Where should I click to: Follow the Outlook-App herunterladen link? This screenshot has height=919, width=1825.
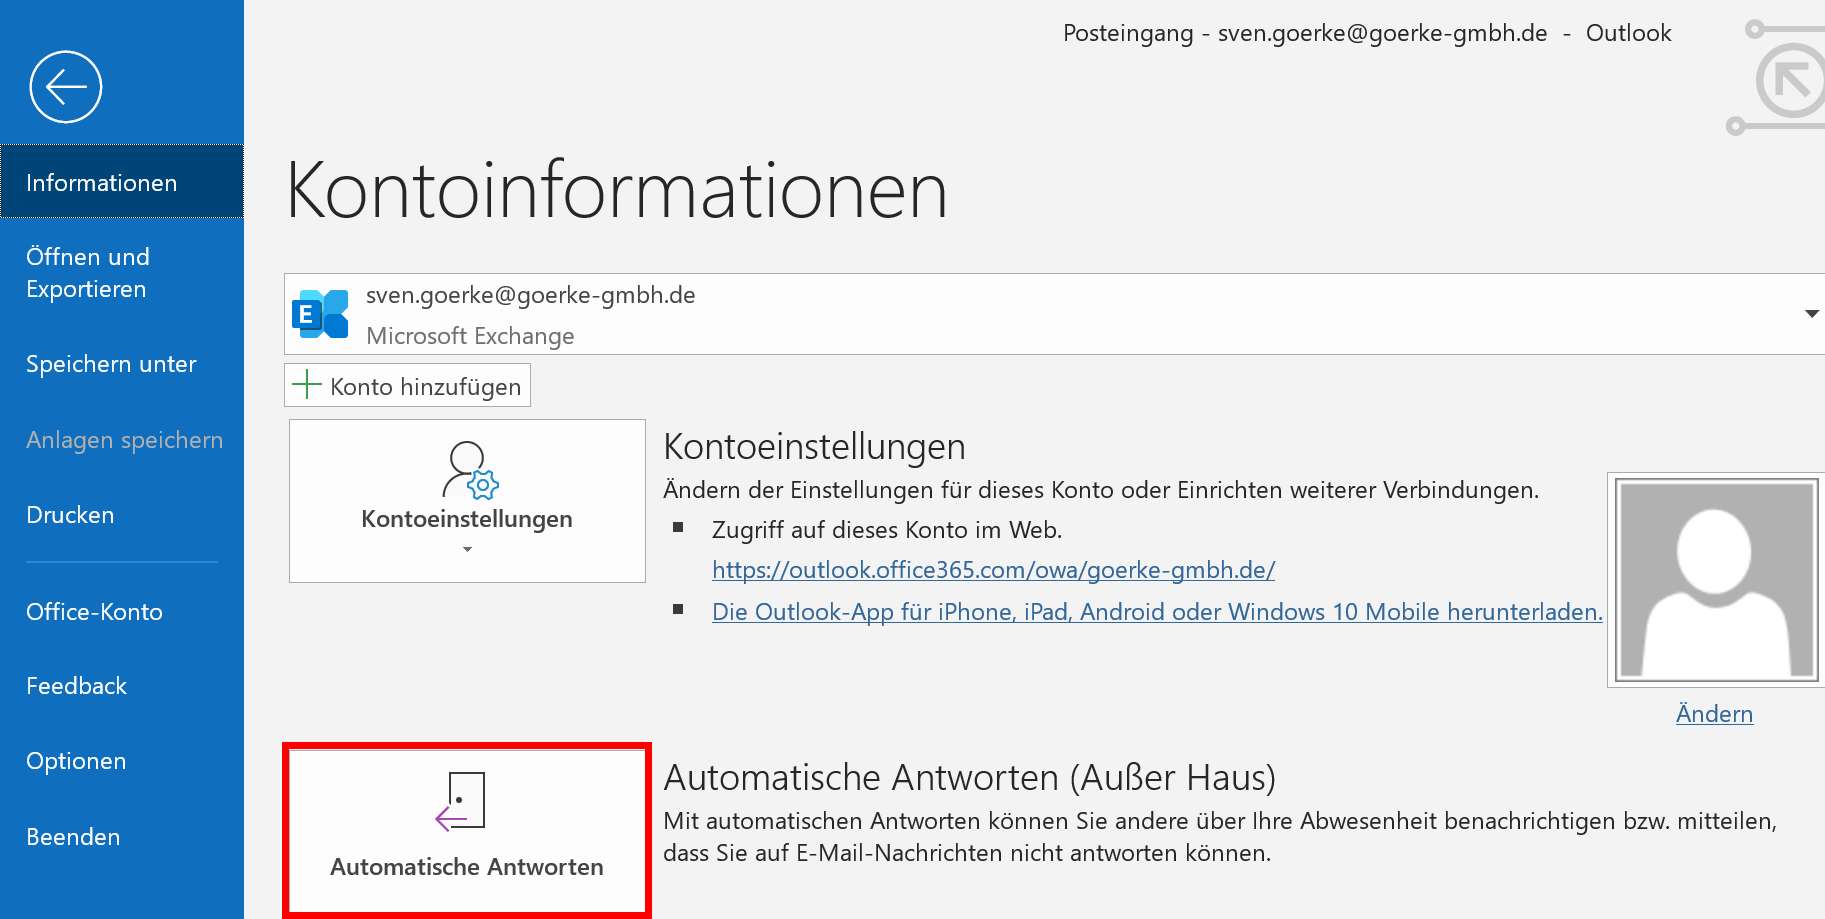point(1157,612)
